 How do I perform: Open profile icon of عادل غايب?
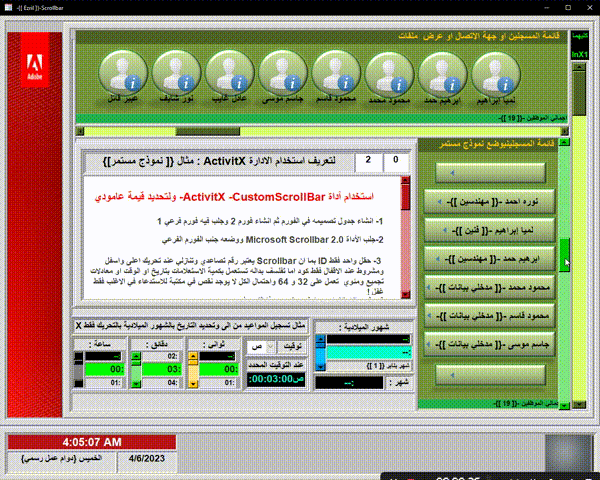pyautogui.click(x=229, y=73)
